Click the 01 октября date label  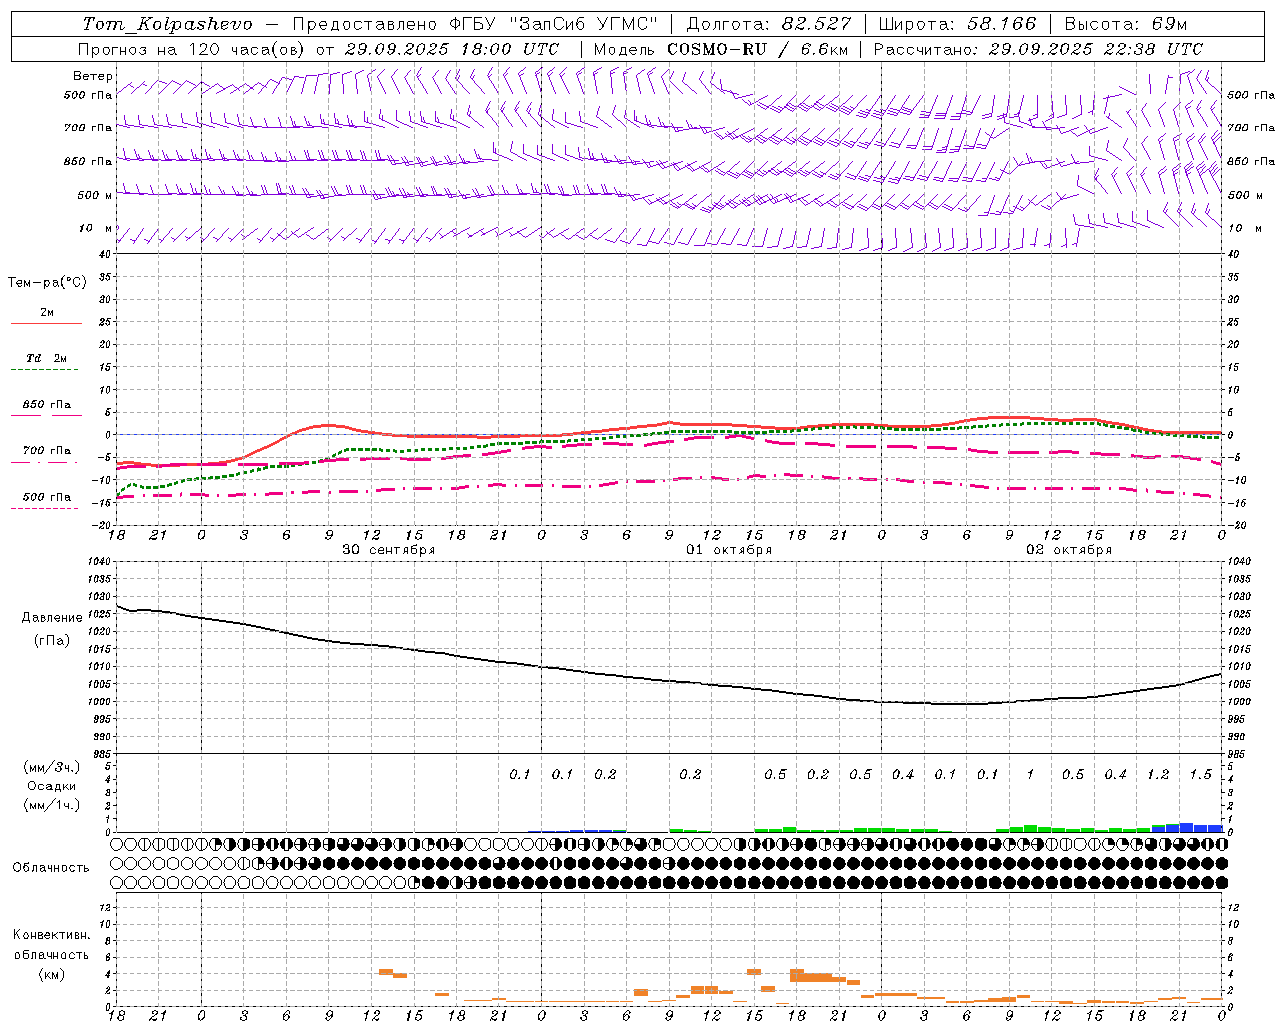[x=728, y=550]
